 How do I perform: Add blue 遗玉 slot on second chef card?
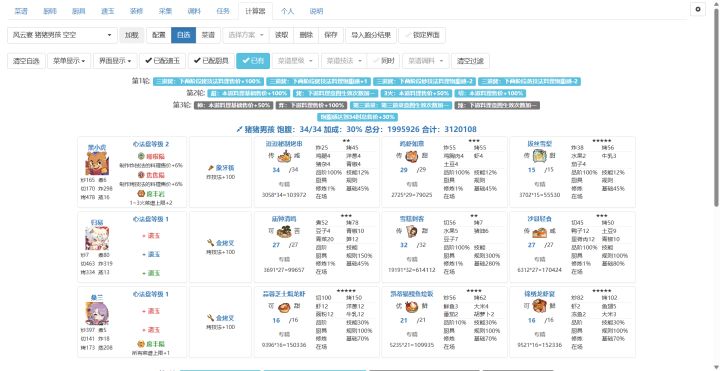(x=151, y=254)
